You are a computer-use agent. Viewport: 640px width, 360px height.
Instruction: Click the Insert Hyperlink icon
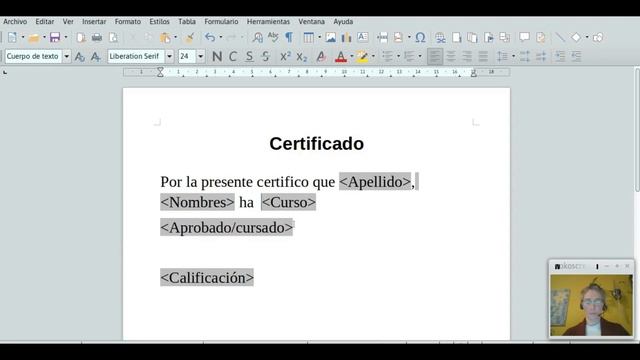(x=440, y=38)
